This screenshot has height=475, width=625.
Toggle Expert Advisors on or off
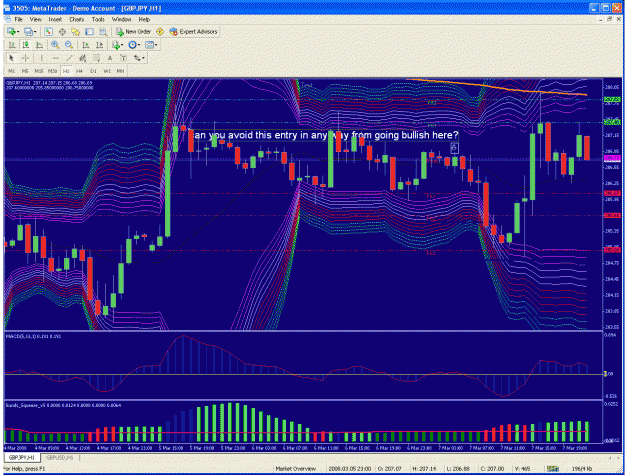coord(193,31)
